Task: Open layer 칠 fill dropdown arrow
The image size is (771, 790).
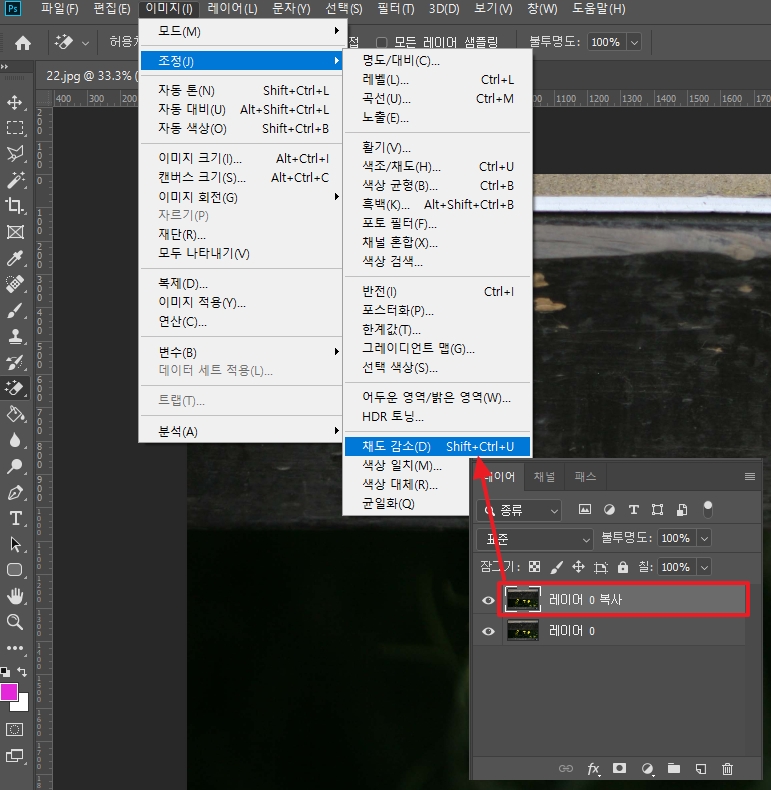Action: click(704, 567)
